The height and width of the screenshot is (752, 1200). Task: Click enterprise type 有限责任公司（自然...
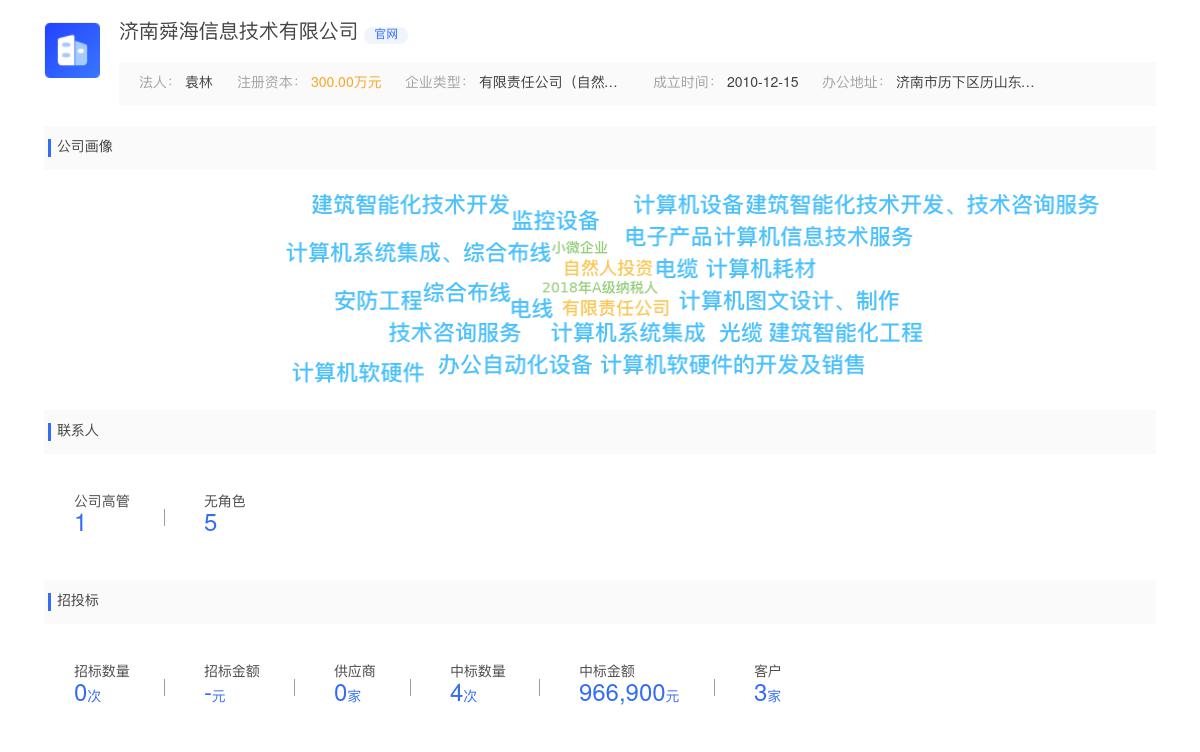[548, 83]
